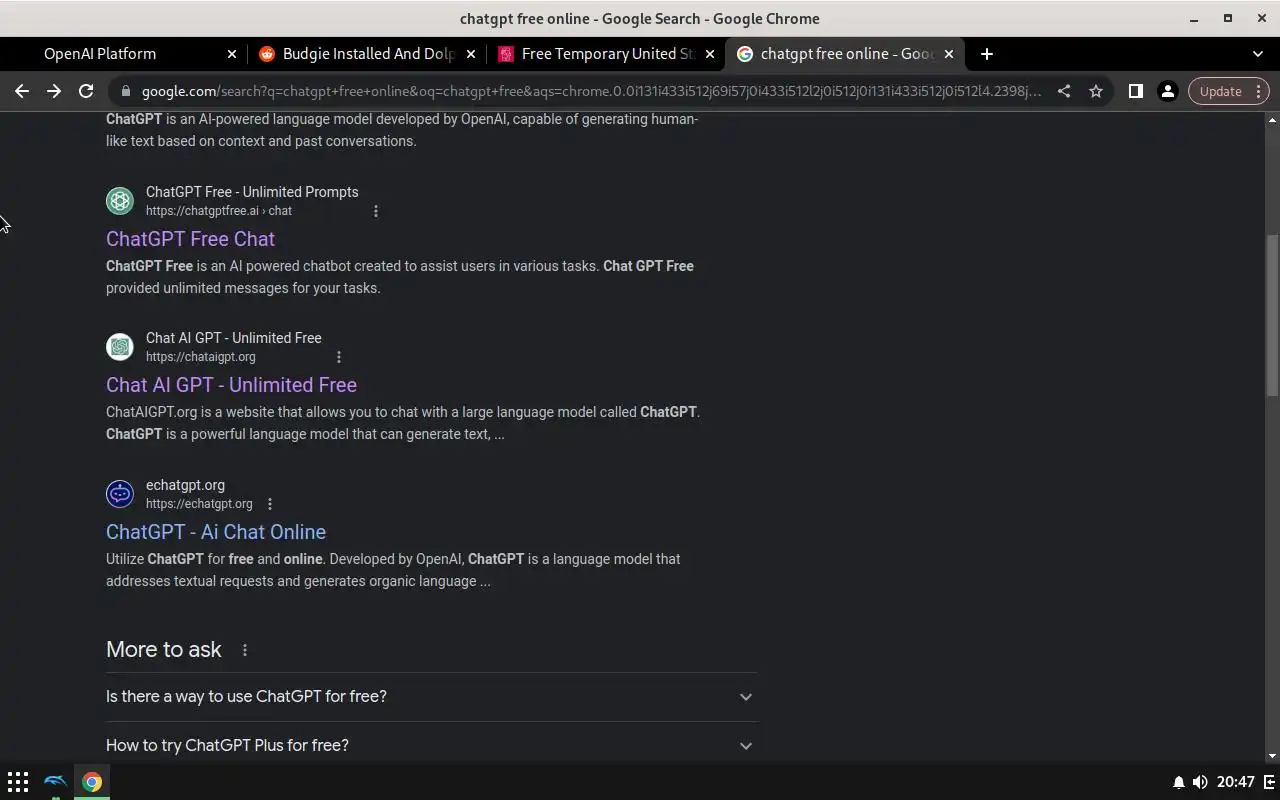Close the OpenAI Platform tab
Image resolution: width=1280 pixels, height=800 pixels.
coord(232,54)
